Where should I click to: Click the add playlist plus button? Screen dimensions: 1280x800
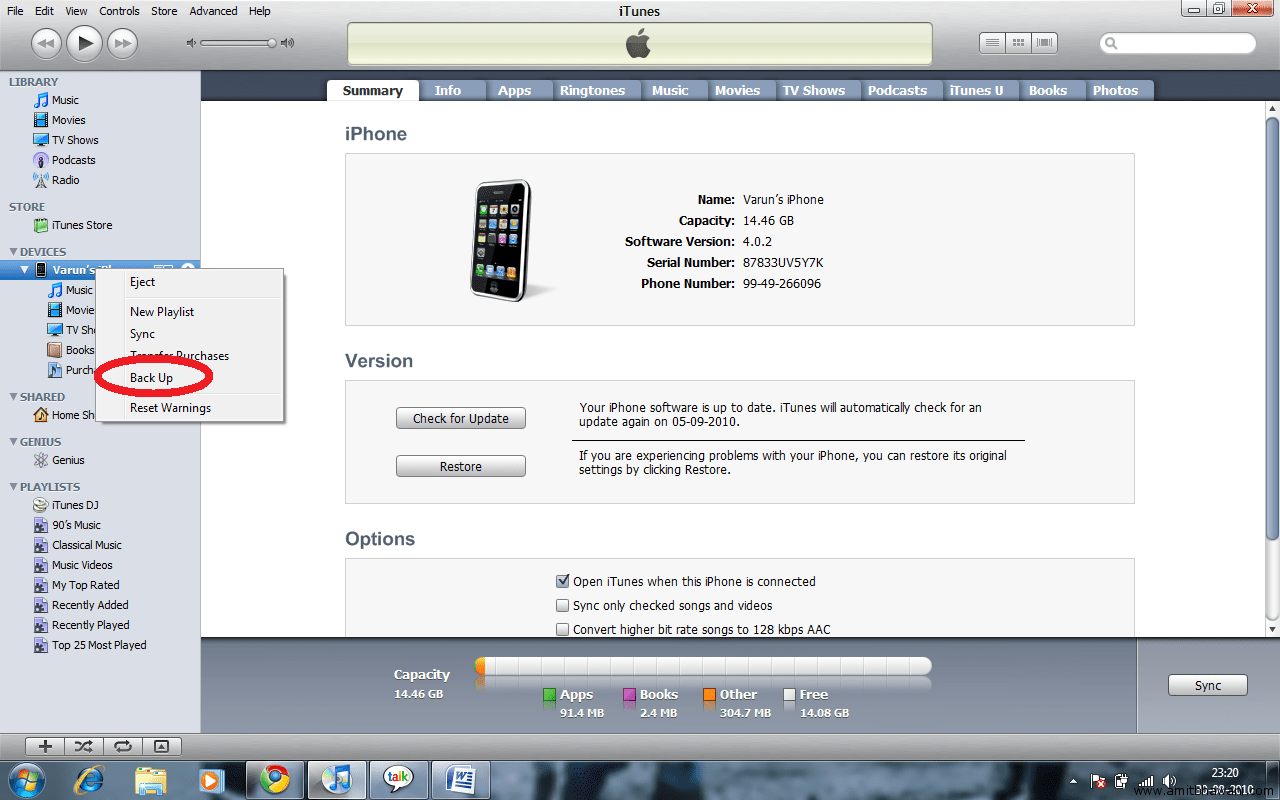(45, 746)
